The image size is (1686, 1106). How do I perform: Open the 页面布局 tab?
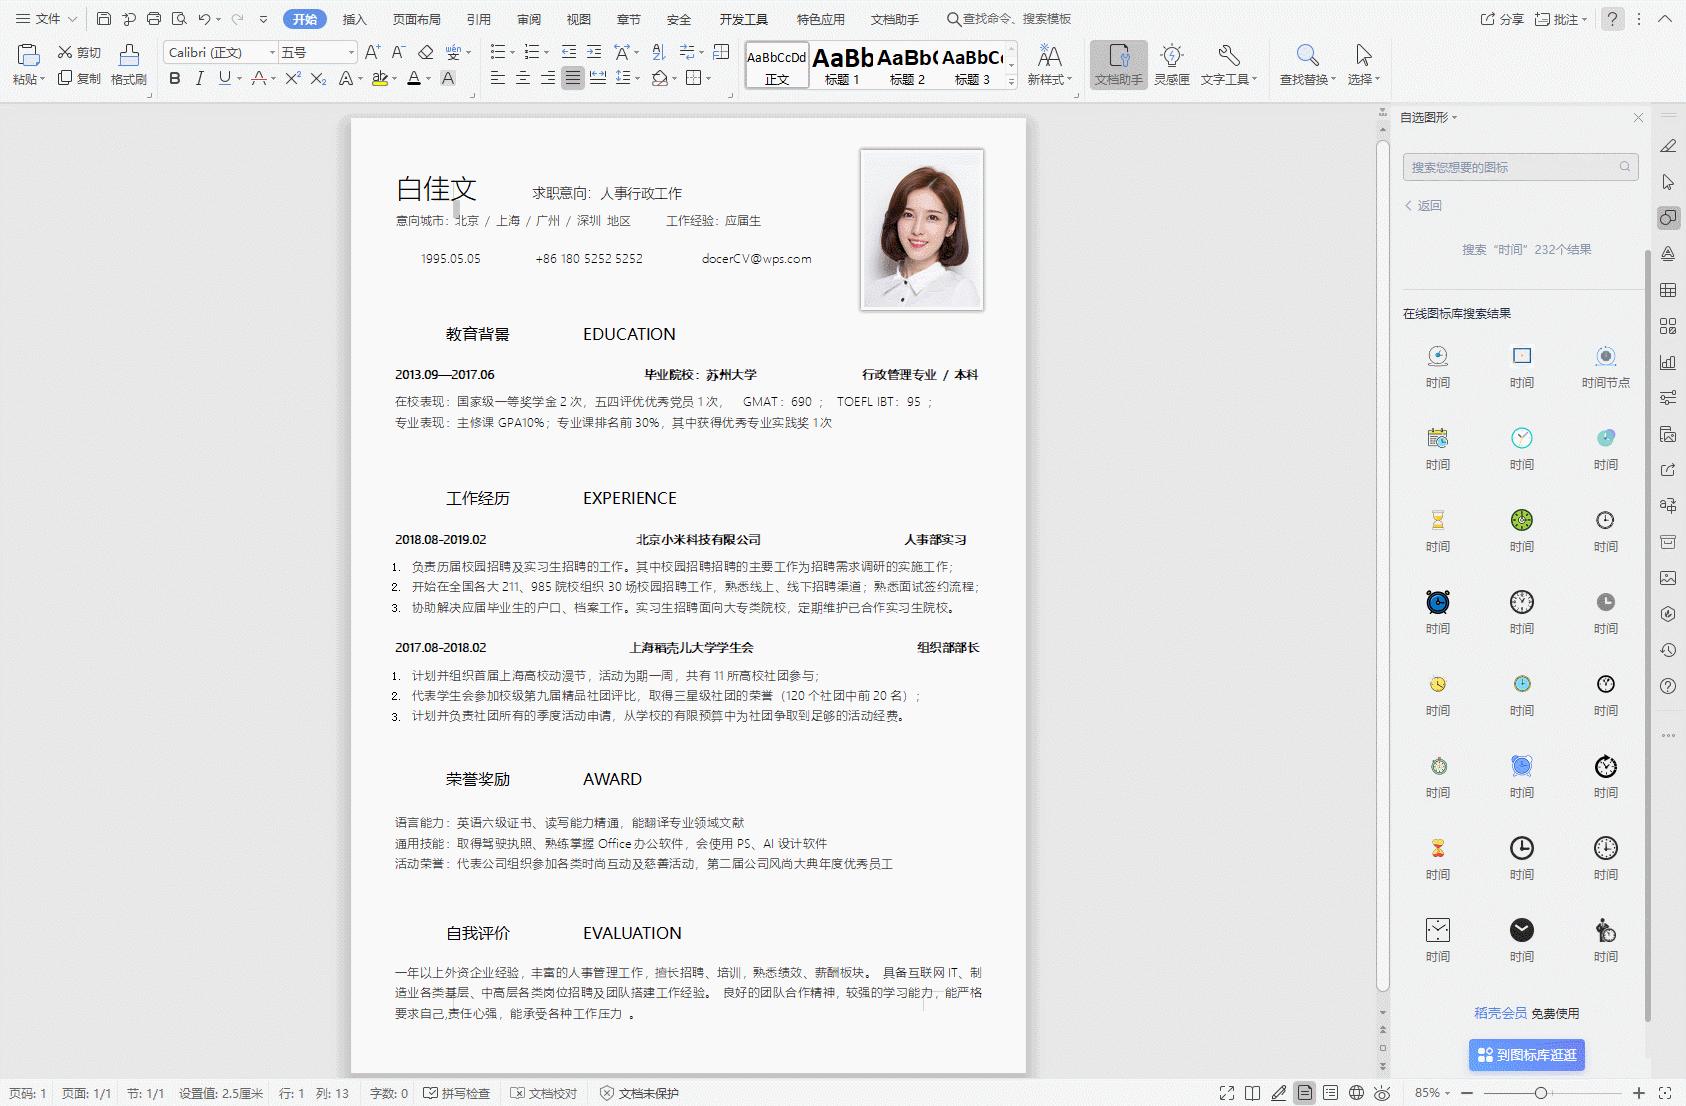[416, 19]
